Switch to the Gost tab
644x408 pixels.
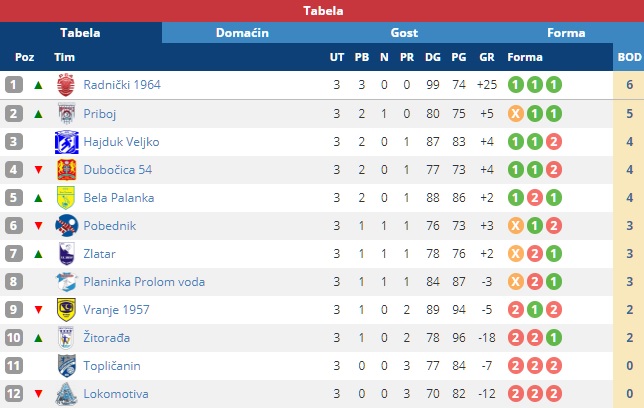pos(404,32)
